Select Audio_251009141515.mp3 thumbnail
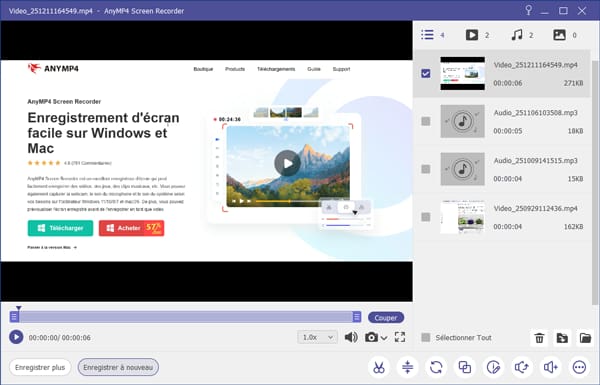The image size is (600, 385). tap(462, 169)
